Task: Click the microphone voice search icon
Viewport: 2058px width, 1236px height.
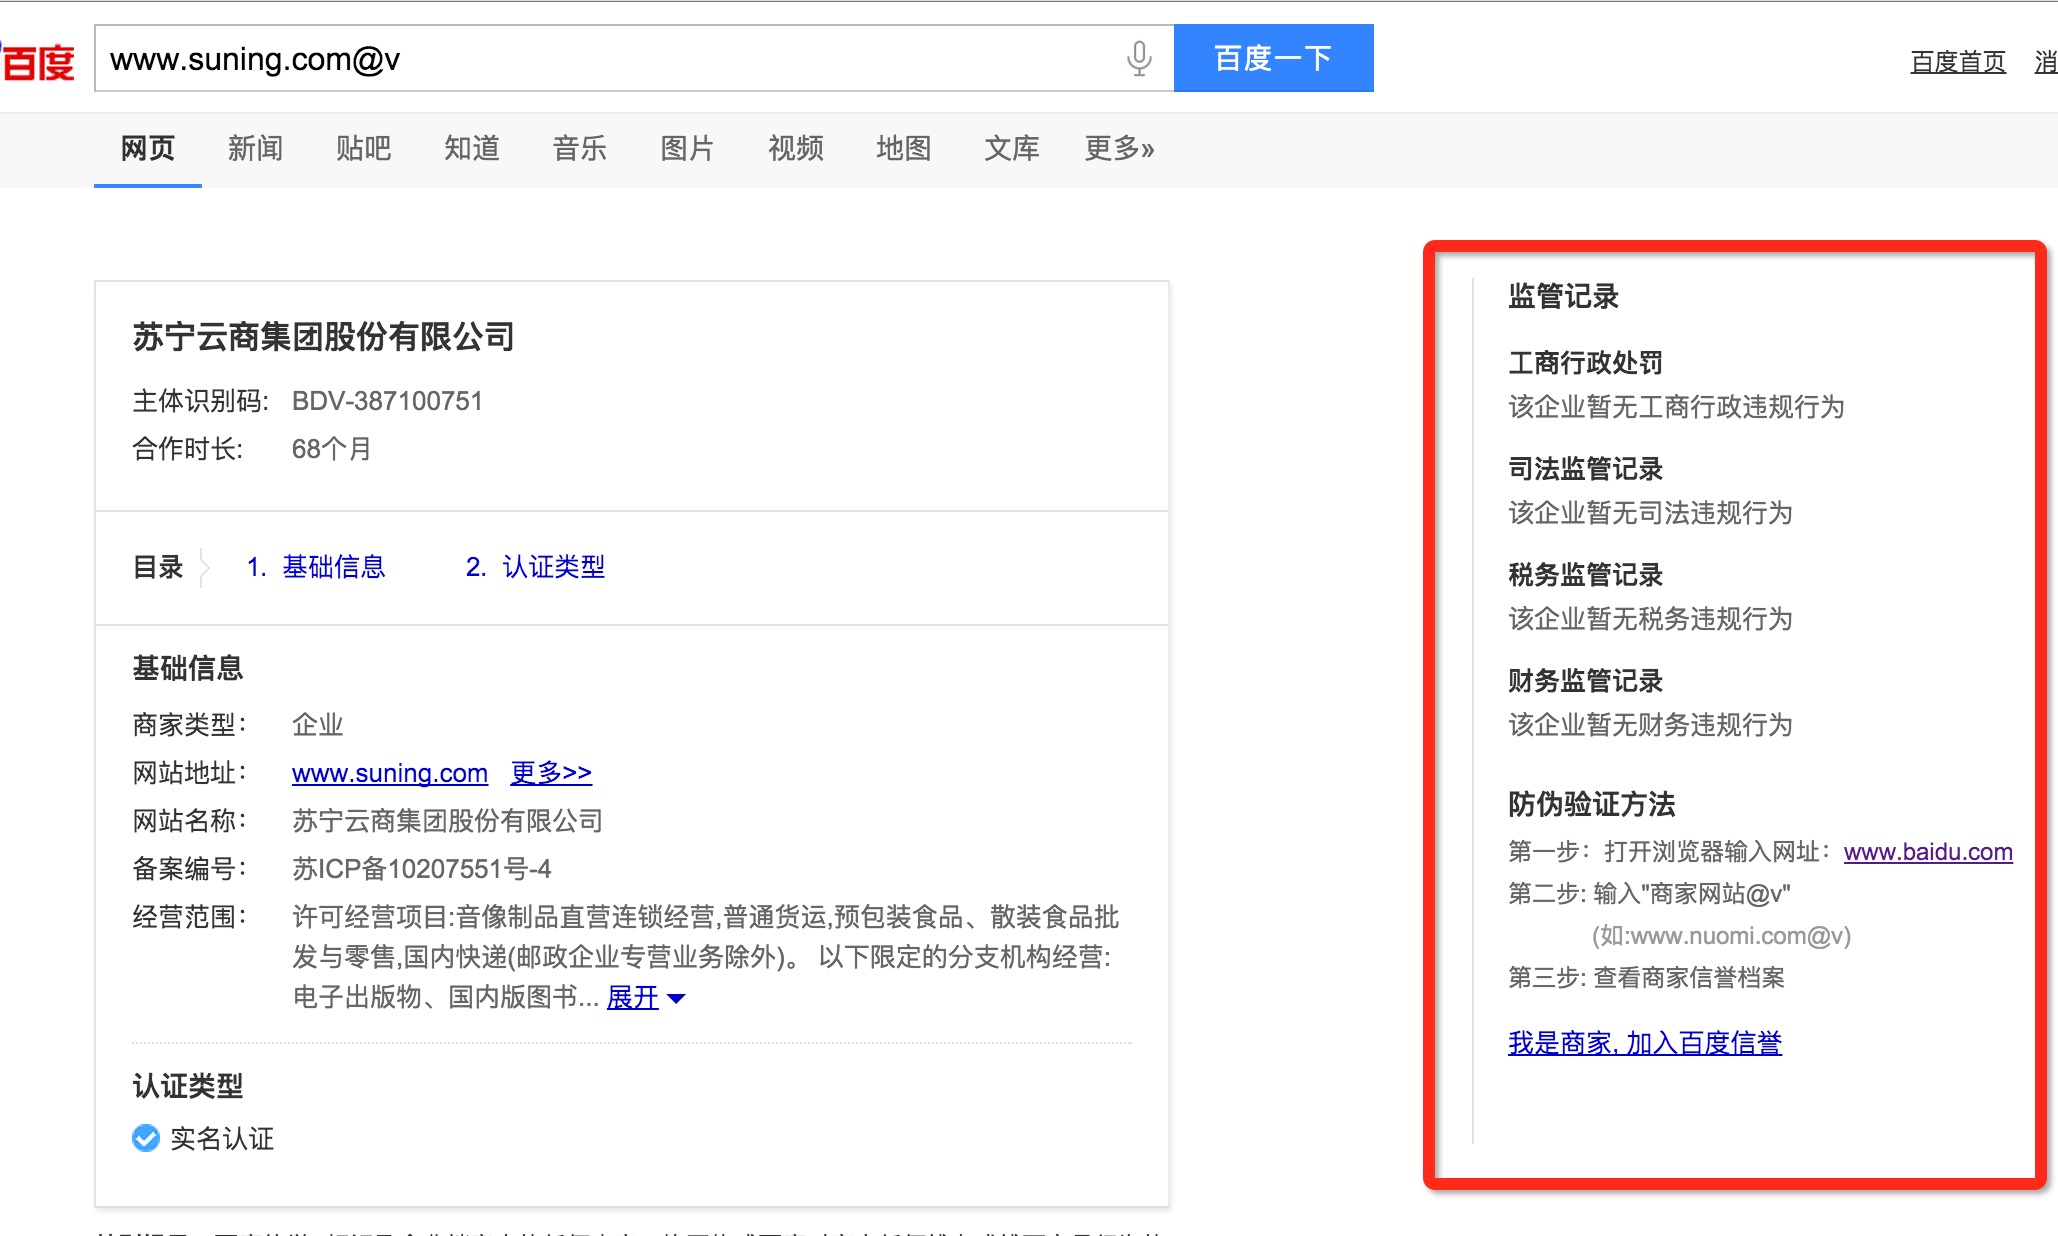Action: [1139, 59]
